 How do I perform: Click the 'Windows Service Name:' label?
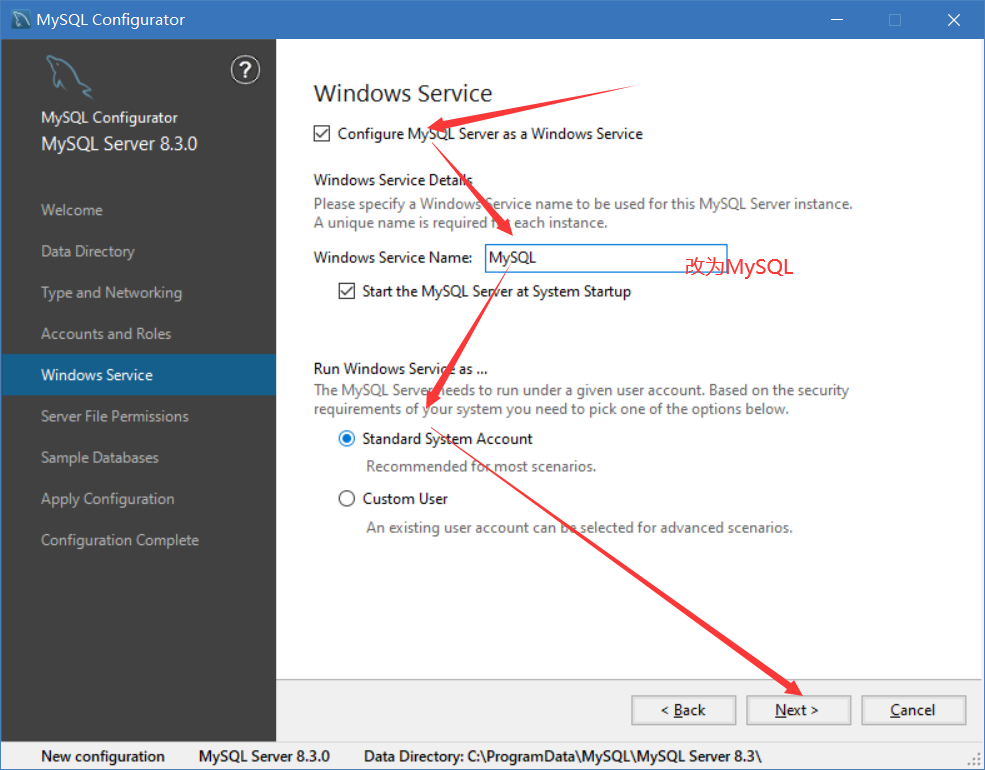click(x=393, y=258)
